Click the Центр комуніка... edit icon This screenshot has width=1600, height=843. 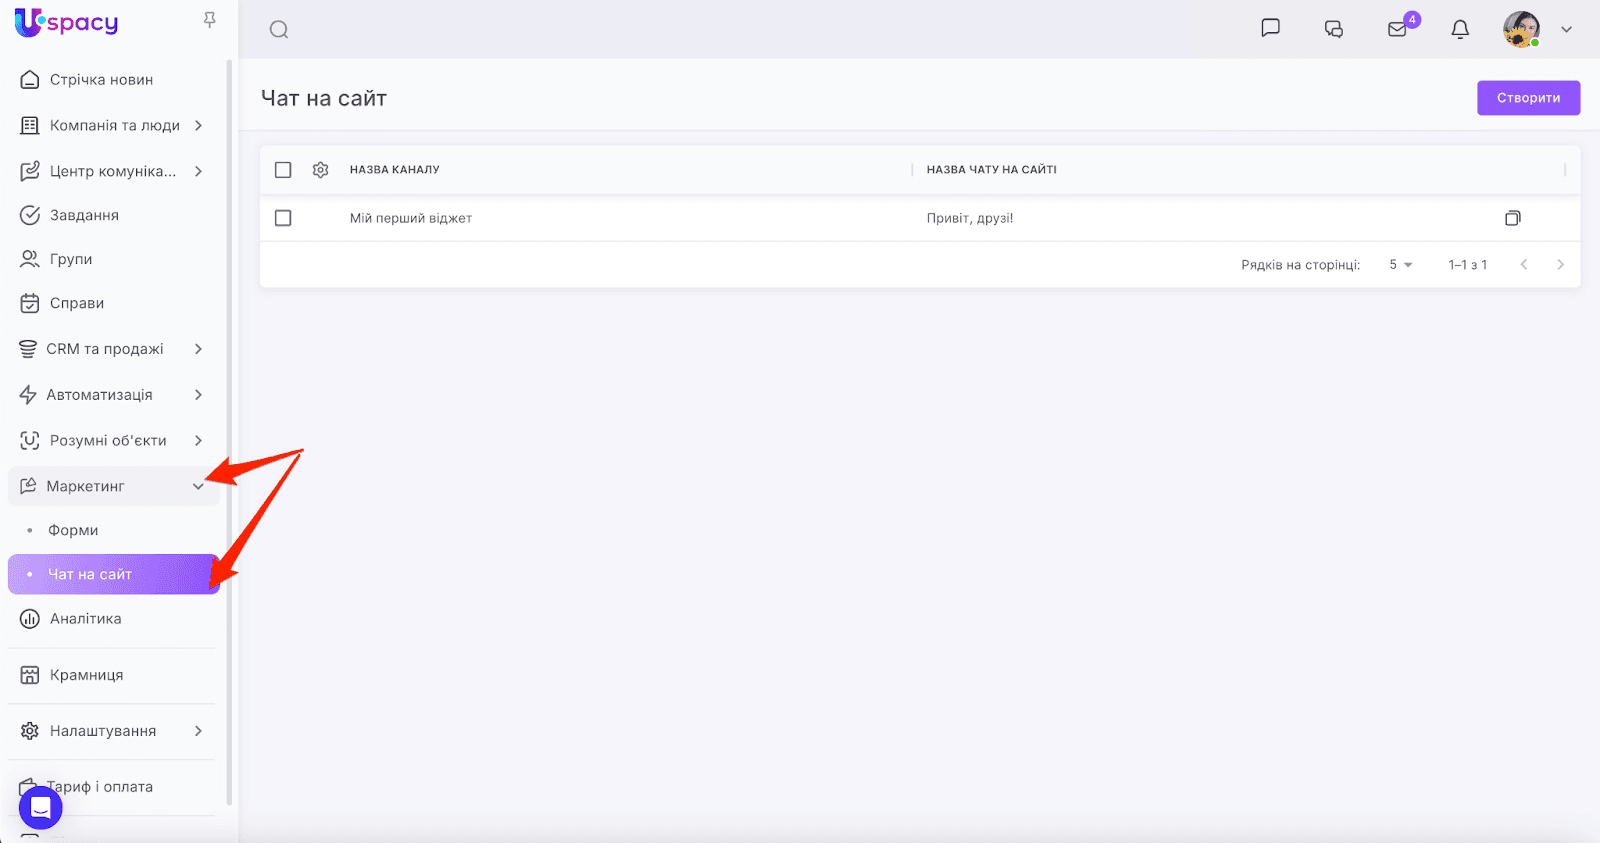tap(30, 171)
